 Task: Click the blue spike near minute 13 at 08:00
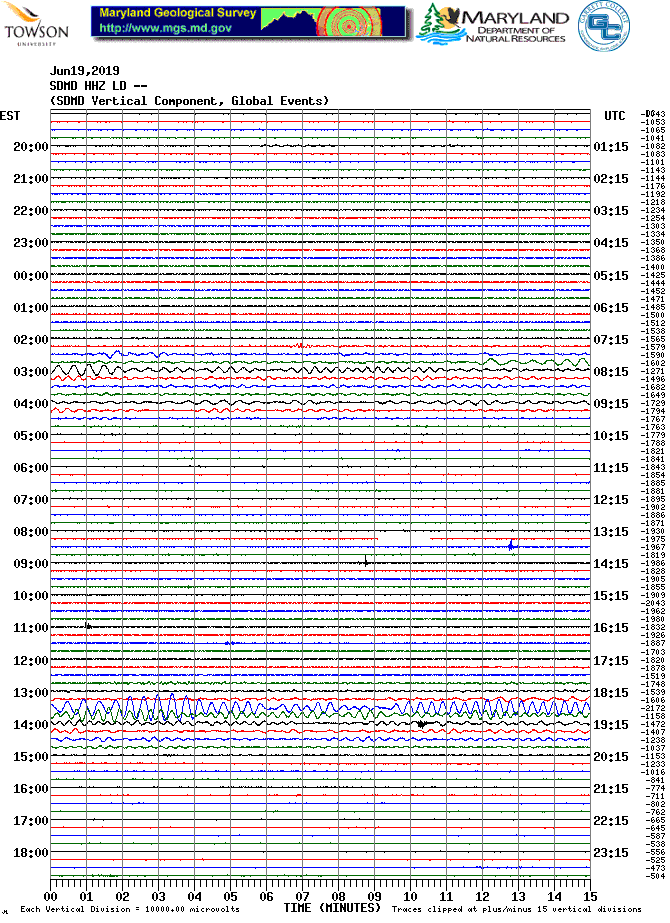511,545
